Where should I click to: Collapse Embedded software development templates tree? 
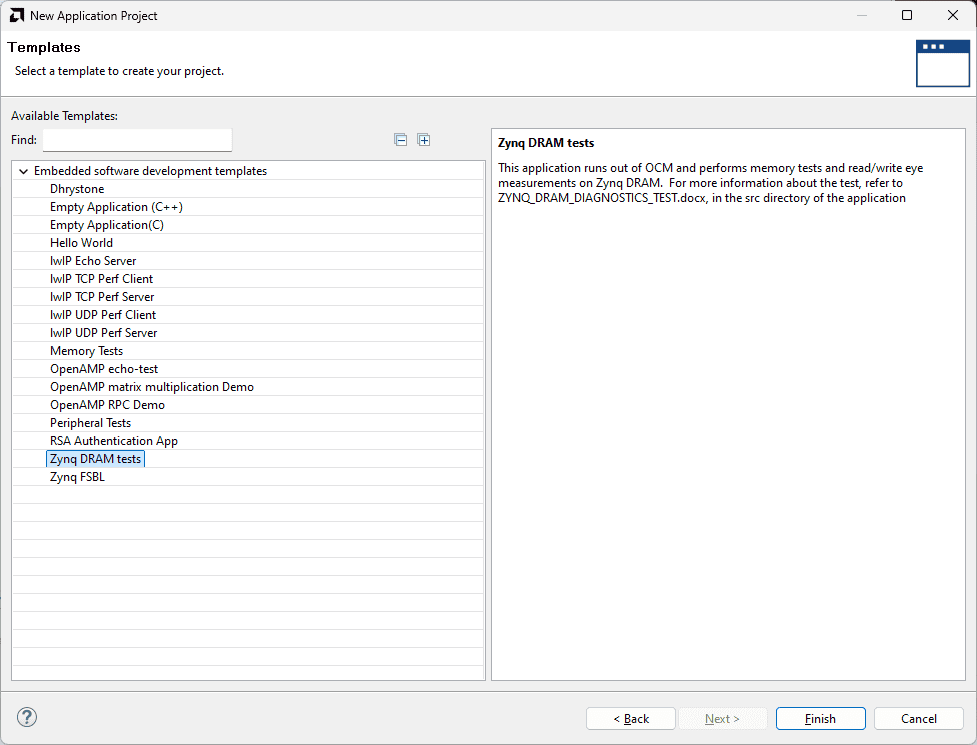coord(24,171)
